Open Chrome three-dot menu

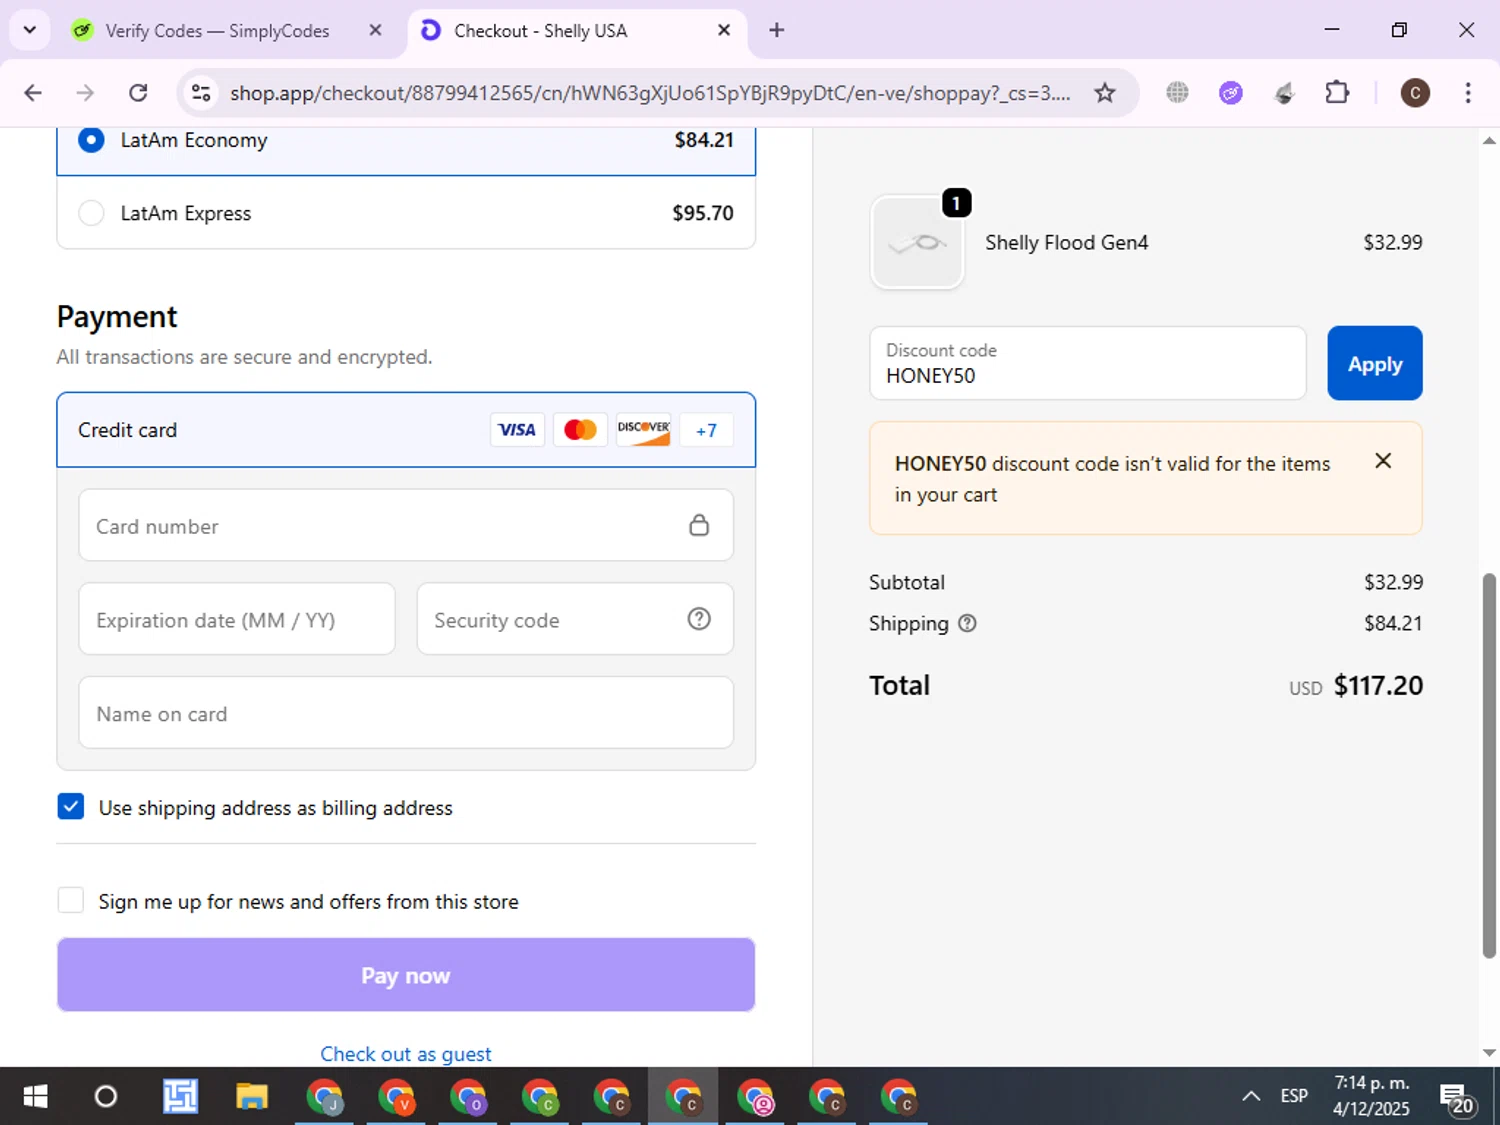click(1467, 93)
